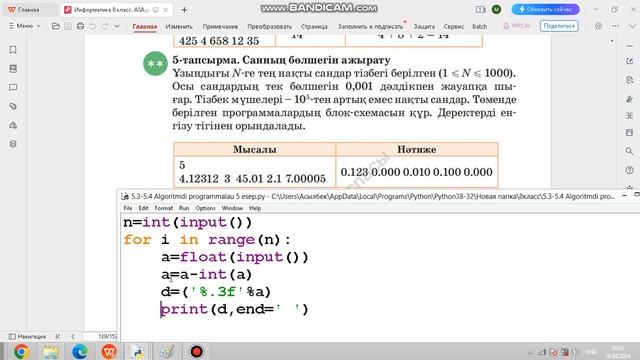This screenshot has height=360, width=640.
Task: Open Microsoft Edge from the taskbar
Action: coord(80,351)
